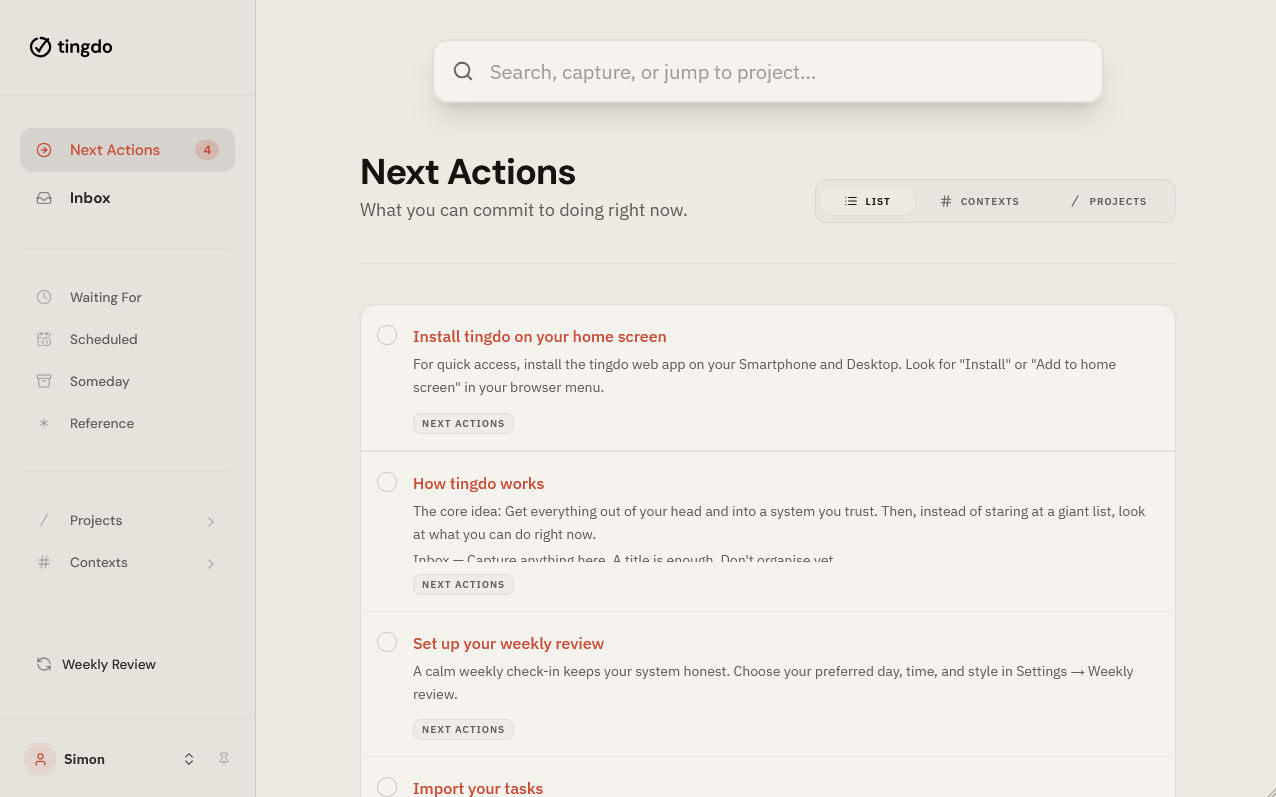Complete the "Set up your weekly review" task

tap(387, 642)
